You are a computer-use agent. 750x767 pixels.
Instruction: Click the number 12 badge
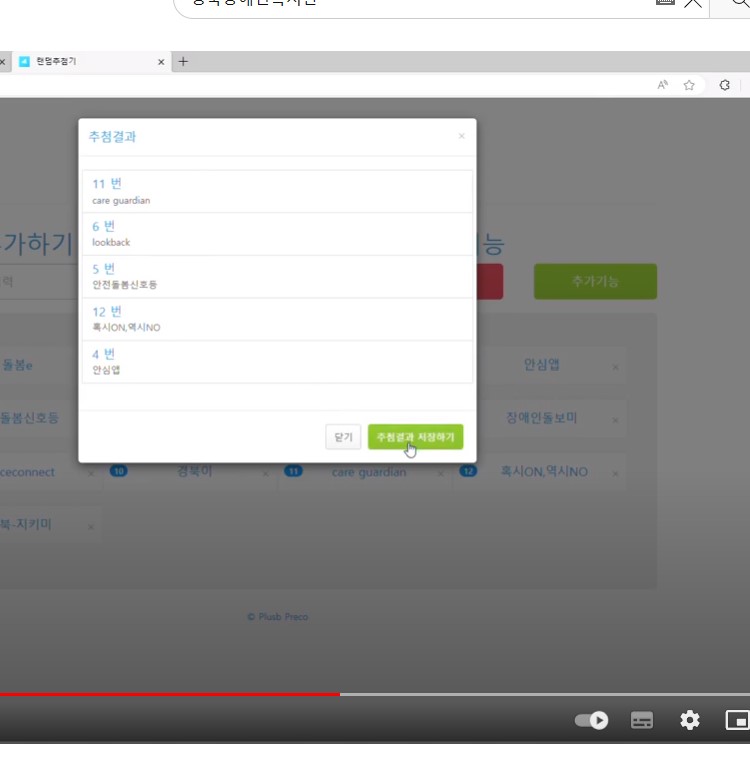[468, 471]
